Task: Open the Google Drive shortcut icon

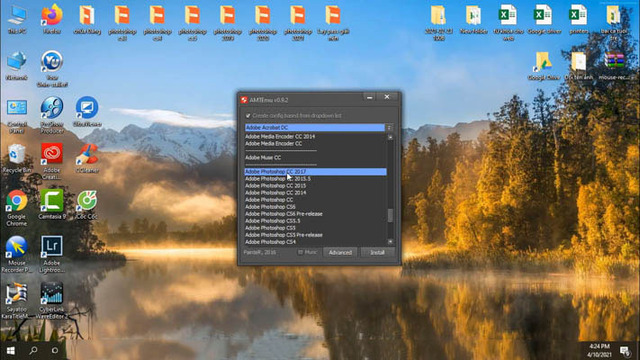Action: (x=543, y=66)
